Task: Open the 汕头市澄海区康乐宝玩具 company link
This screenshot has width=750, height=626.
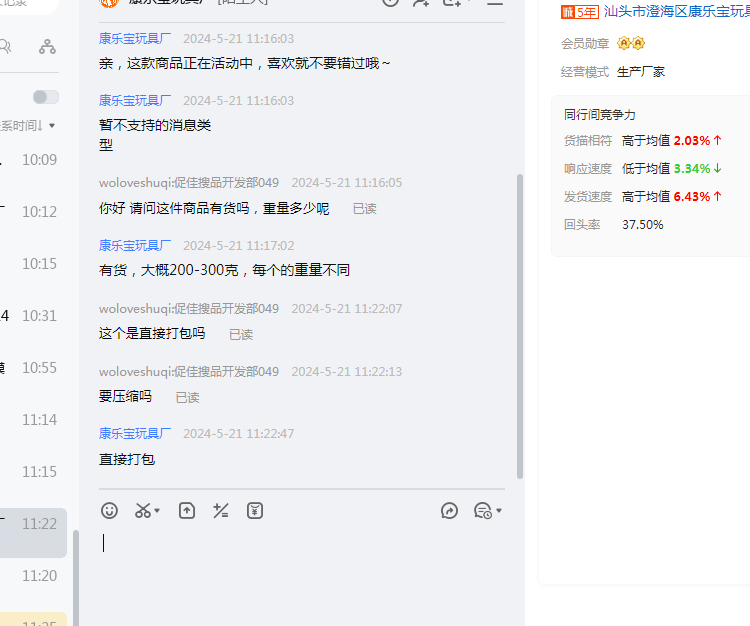Action: click(x=676, y=11)
